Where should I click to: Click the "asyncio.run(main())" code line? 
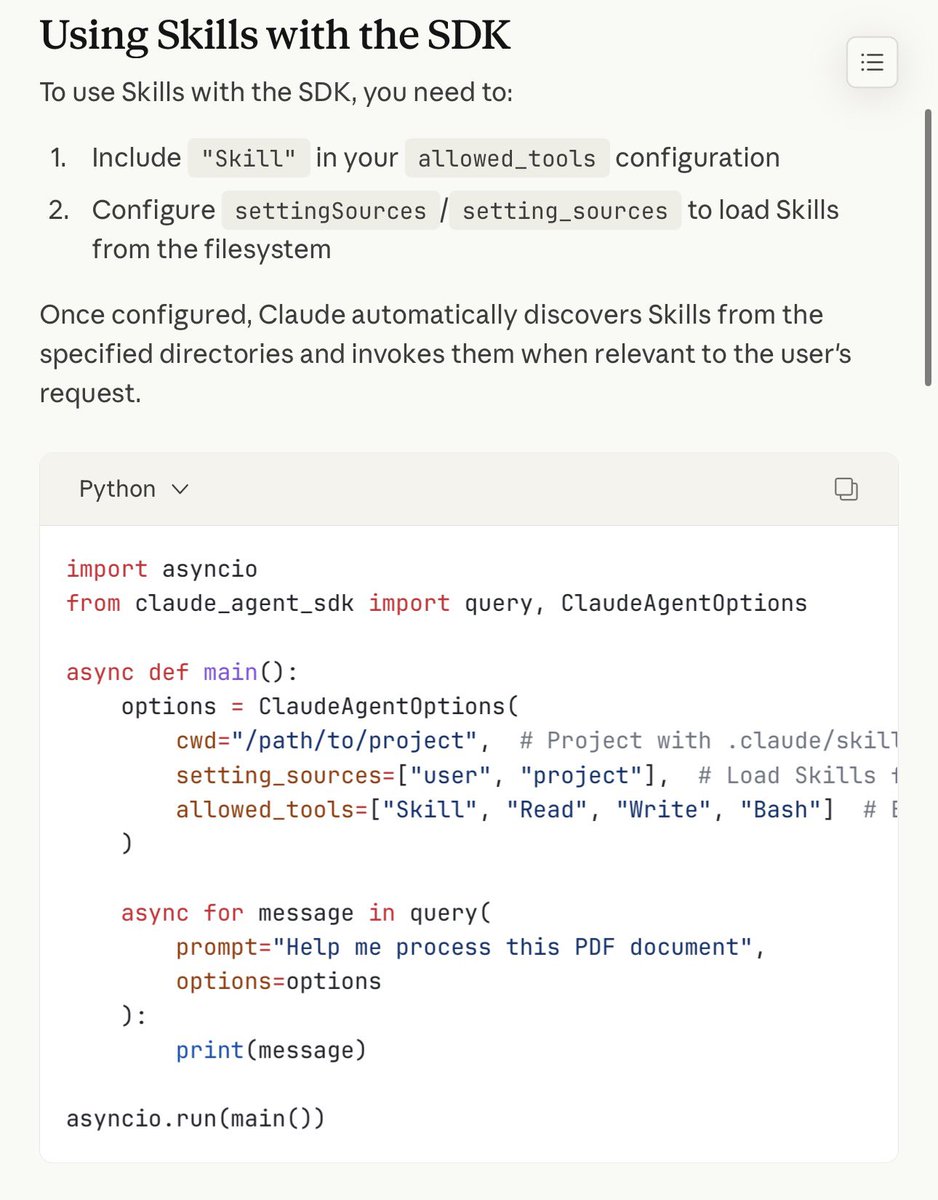pos(196,1118)
